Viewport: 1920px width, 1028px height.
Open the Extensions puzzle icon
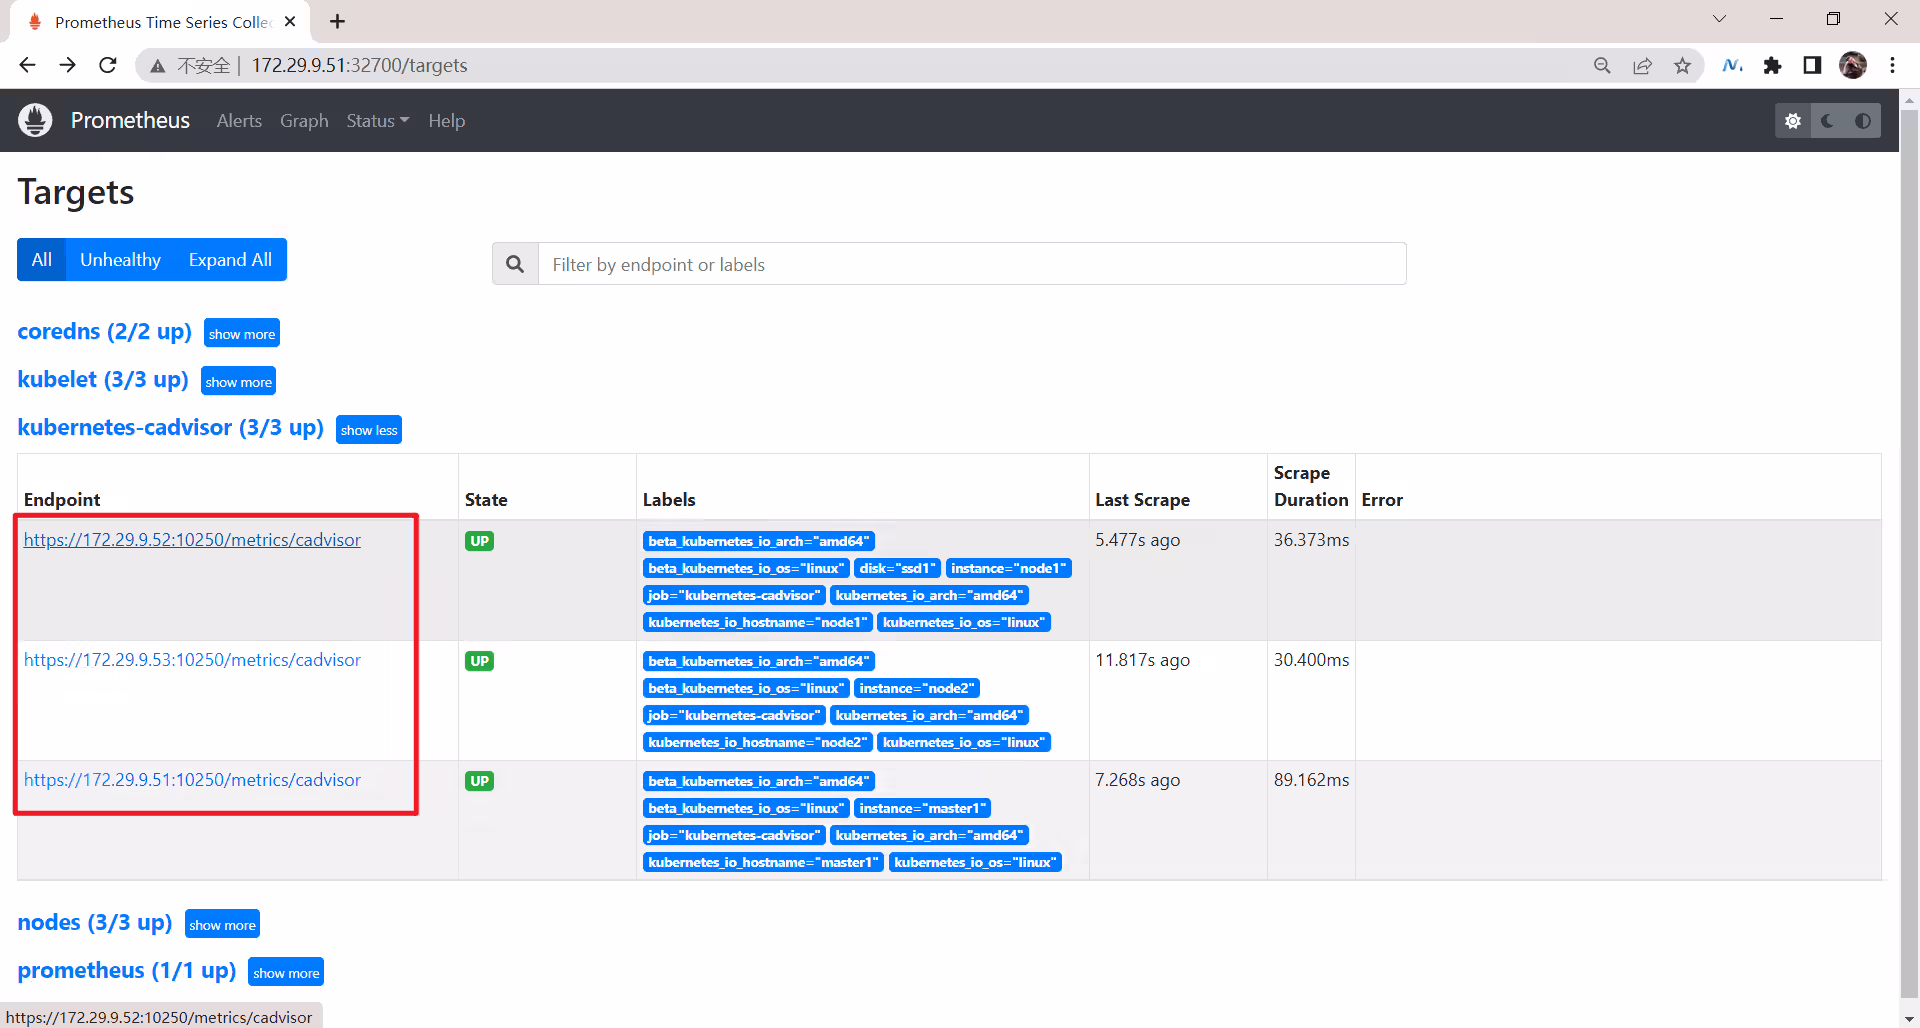click(1772, 65)
